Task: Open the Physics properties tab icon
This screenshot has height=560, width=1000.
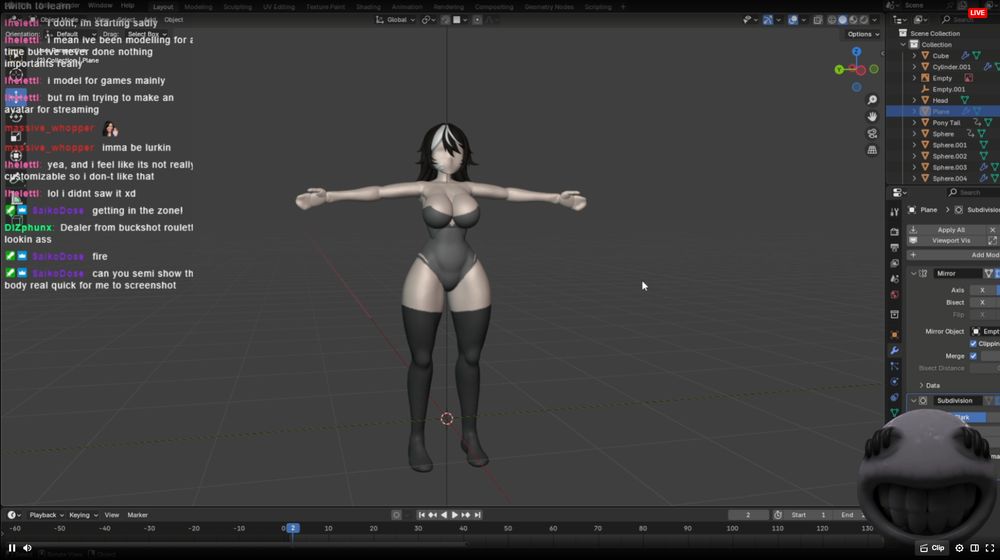Action: (894, 381)
